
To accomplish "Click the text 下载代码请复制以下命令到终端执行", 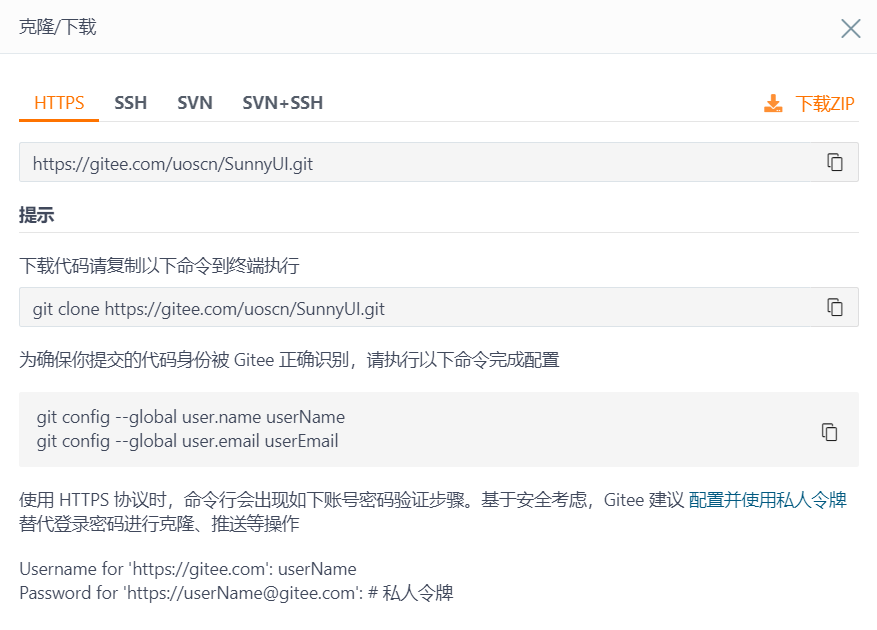I will click(x=159, y=265).
